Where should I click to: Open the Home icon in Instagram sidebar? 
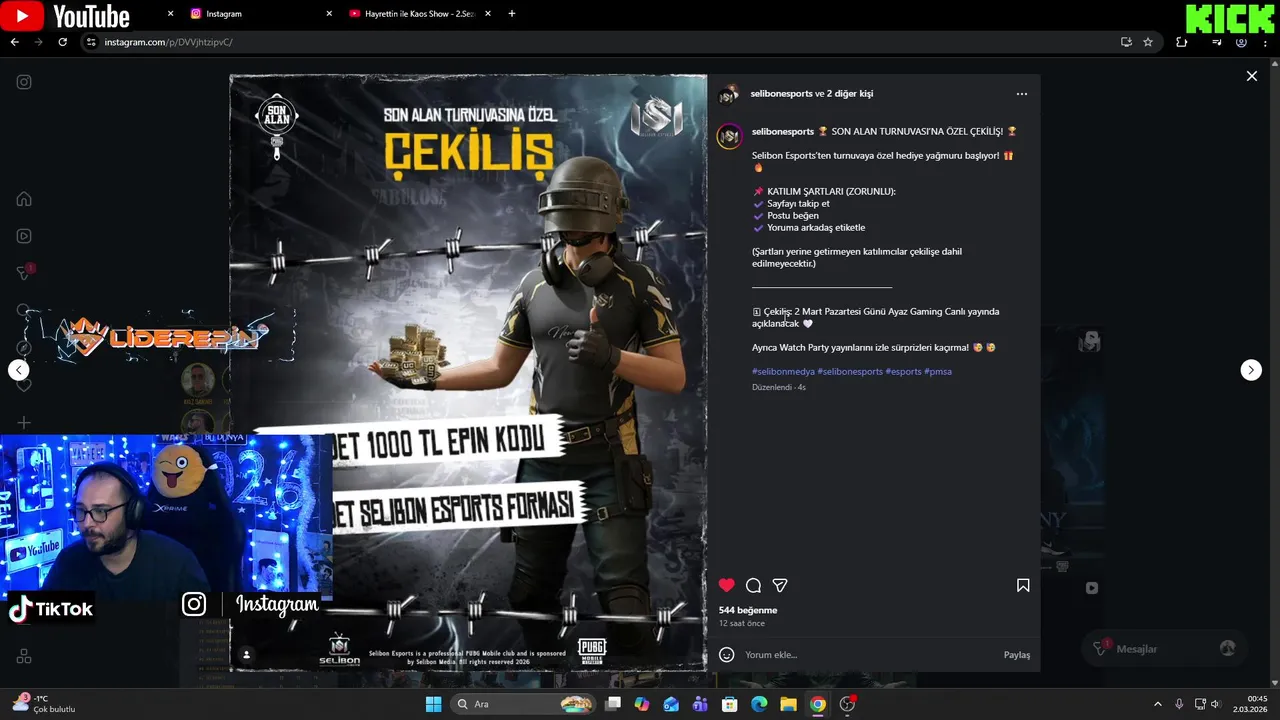click(x=24, y=198)
